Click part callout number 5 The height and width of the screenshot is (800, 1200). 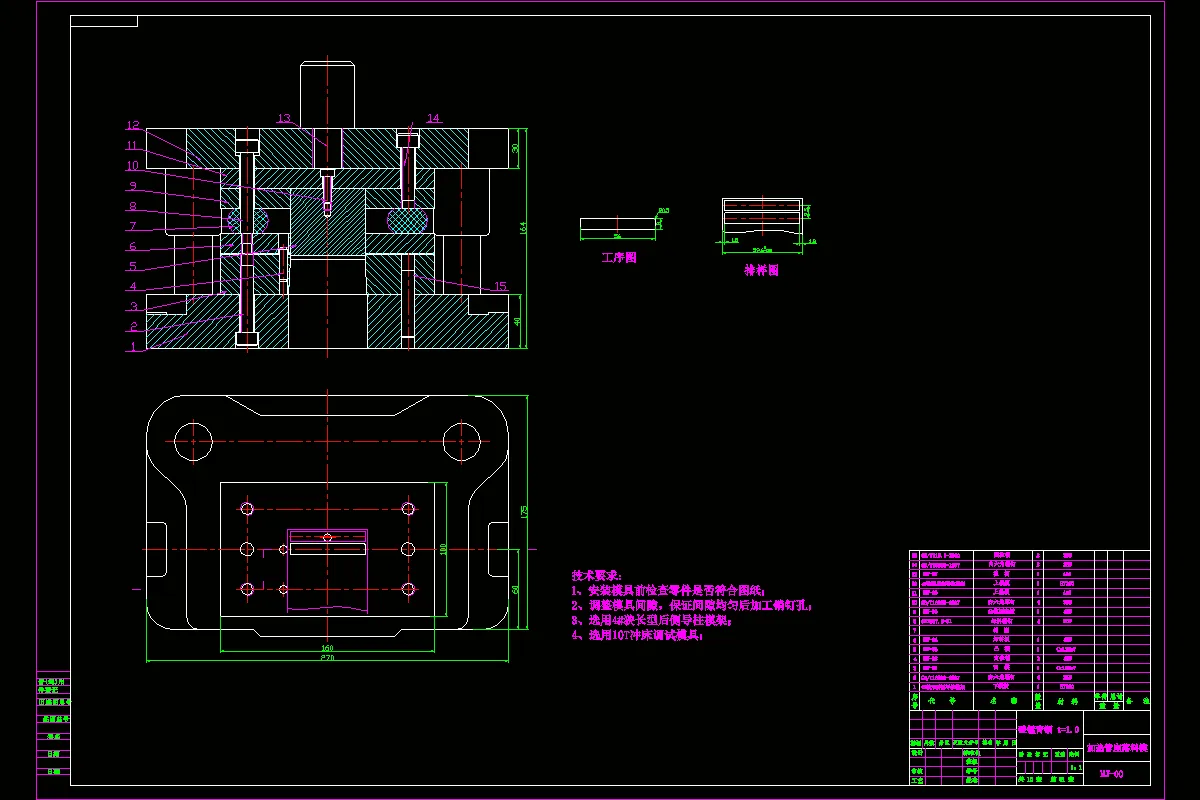(132, 266)
